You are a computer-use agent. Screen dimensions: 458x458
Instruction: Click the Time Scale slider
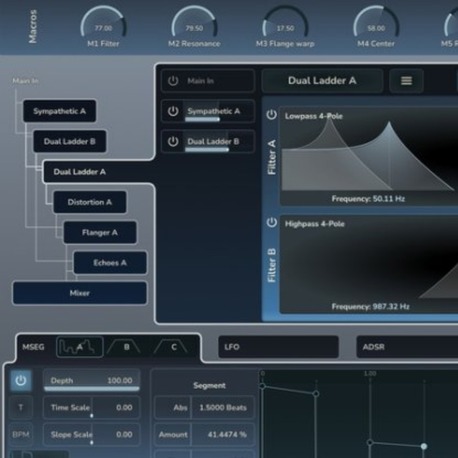[x=92, y=407]
